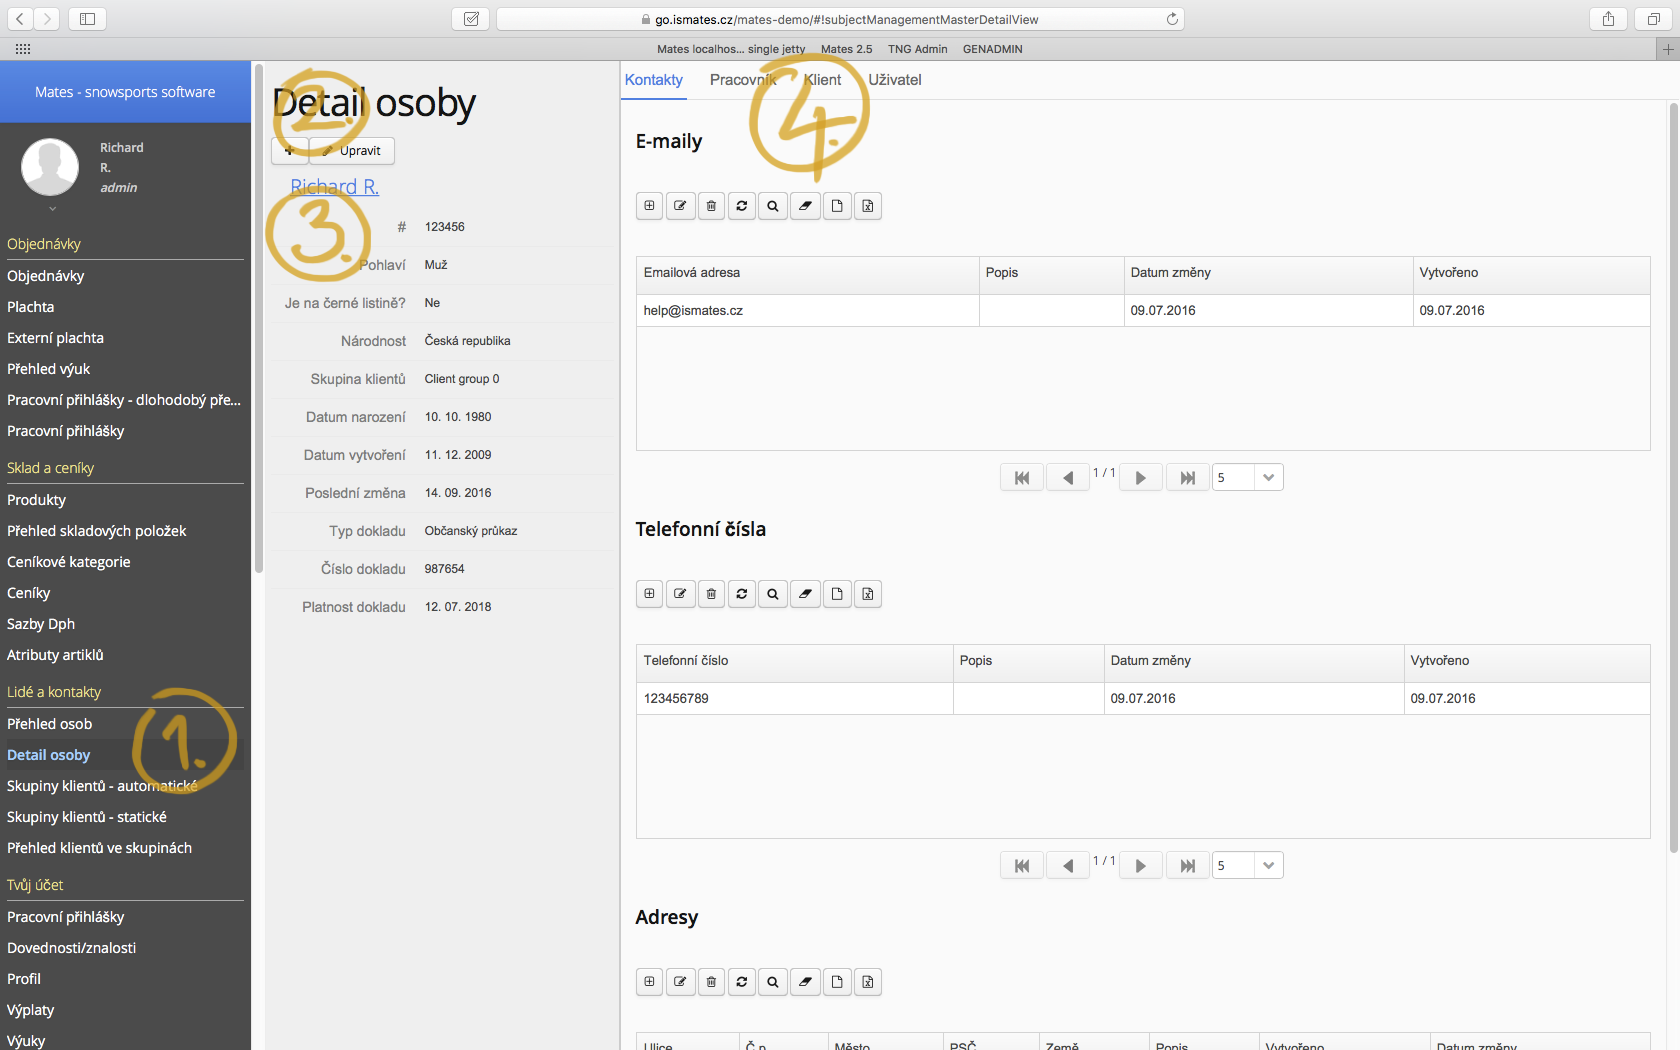This screenshot has width=1680, height=1050.
Task: Open the TNG Admin bookmark
Action: point(917,49)
